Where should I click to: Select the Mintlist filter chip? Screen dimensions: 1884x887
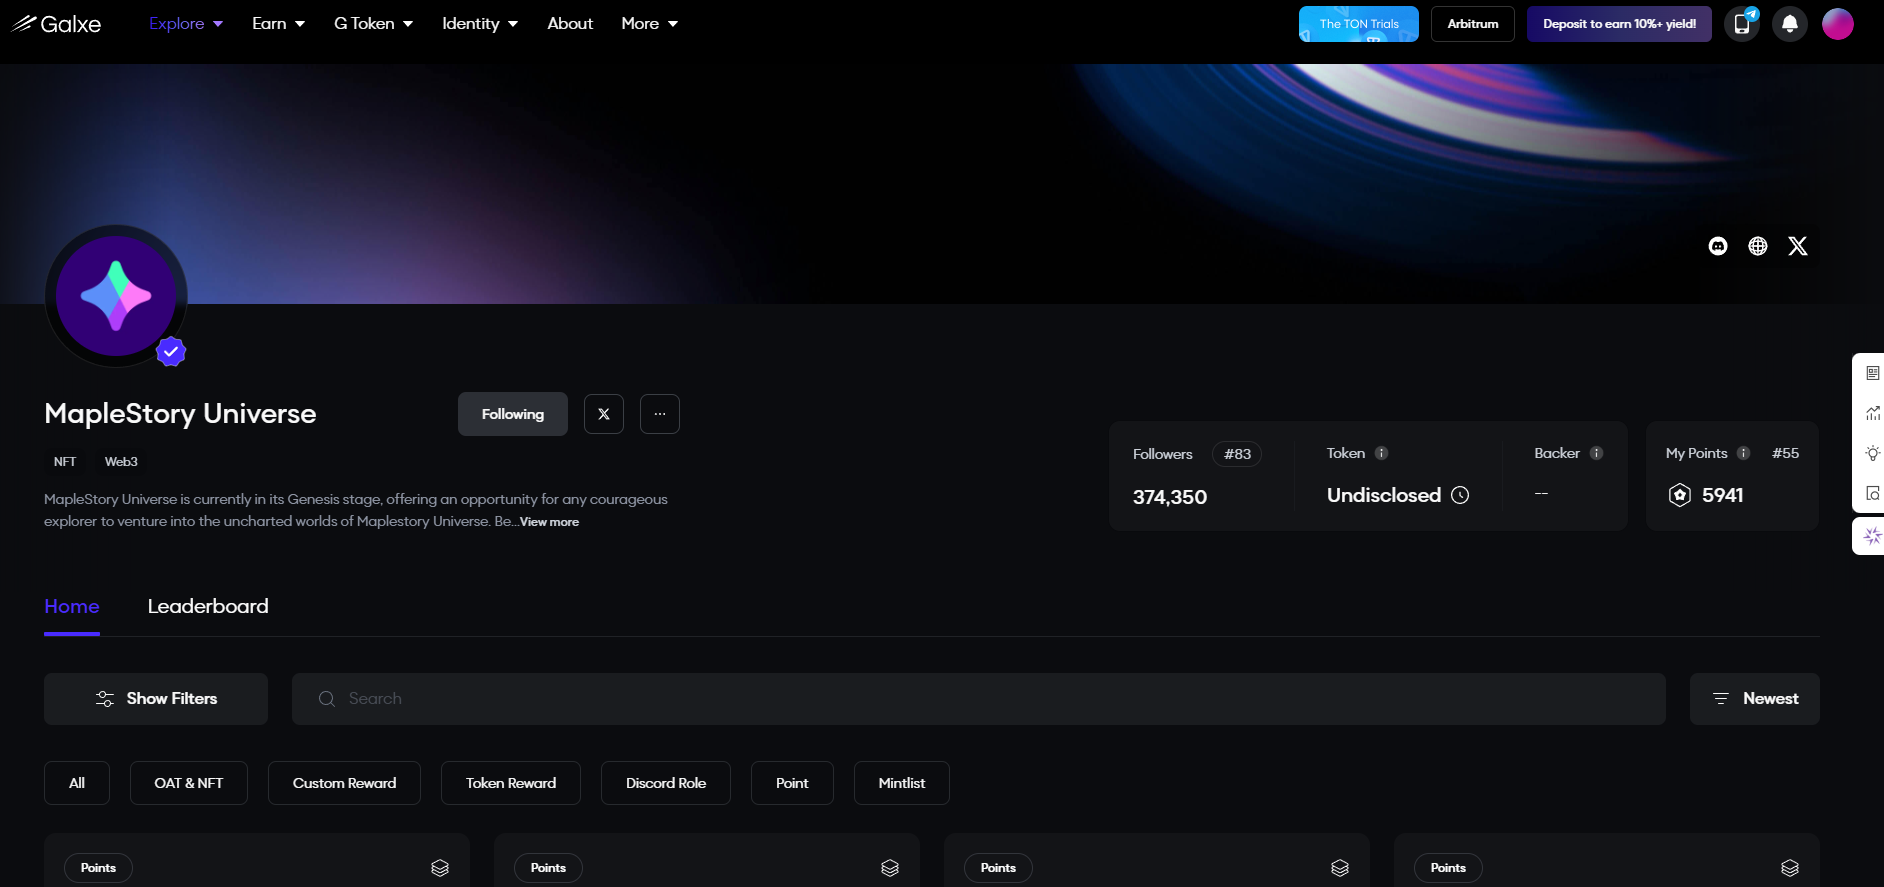click(x=902, y=783)
